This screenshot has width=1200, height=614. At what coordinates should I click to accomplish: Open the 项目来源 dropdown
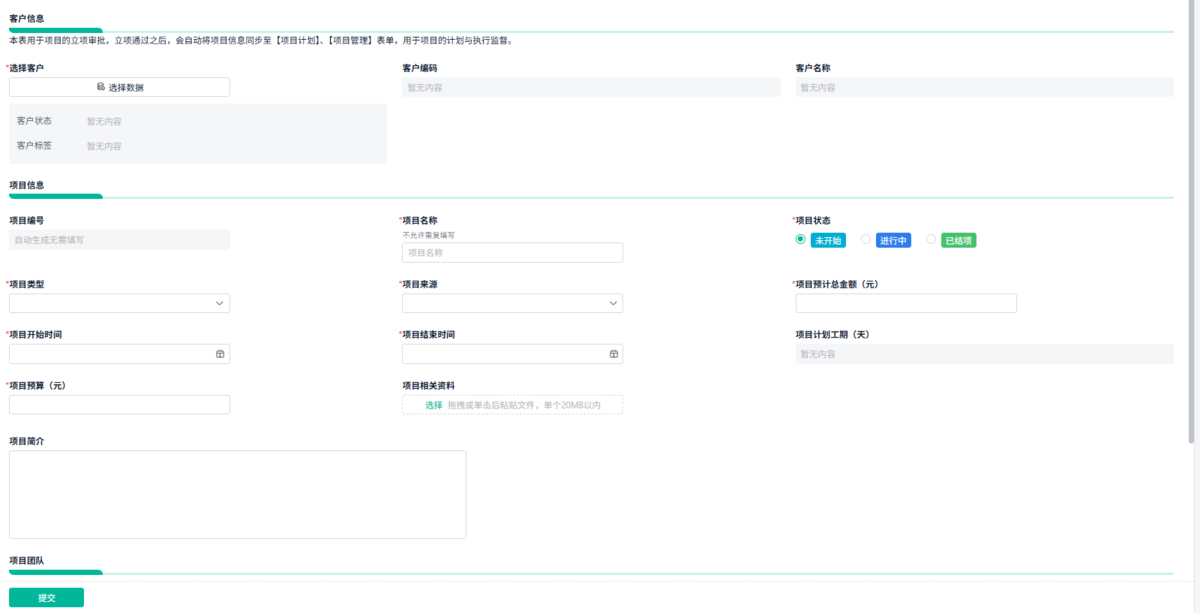click(x=512, y=303)
